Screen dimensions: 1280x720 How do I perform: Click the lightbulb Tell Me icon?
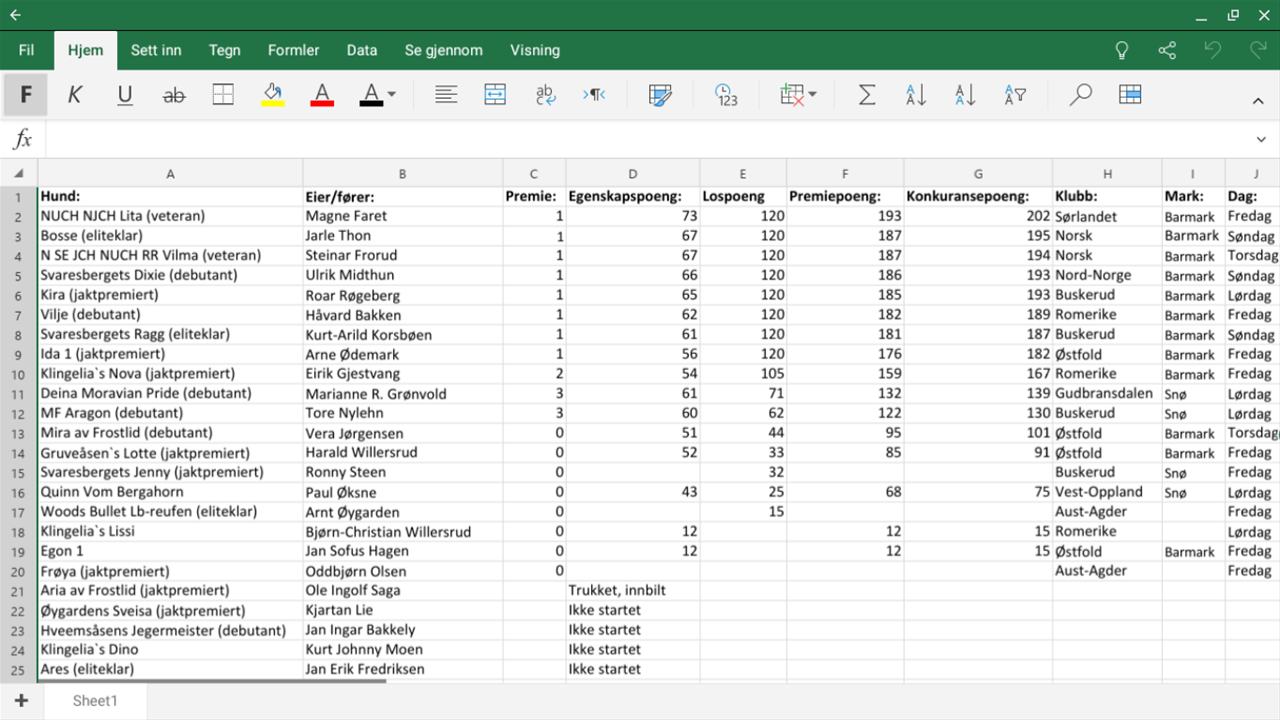pyautogui.click(x=1122, y=50)
